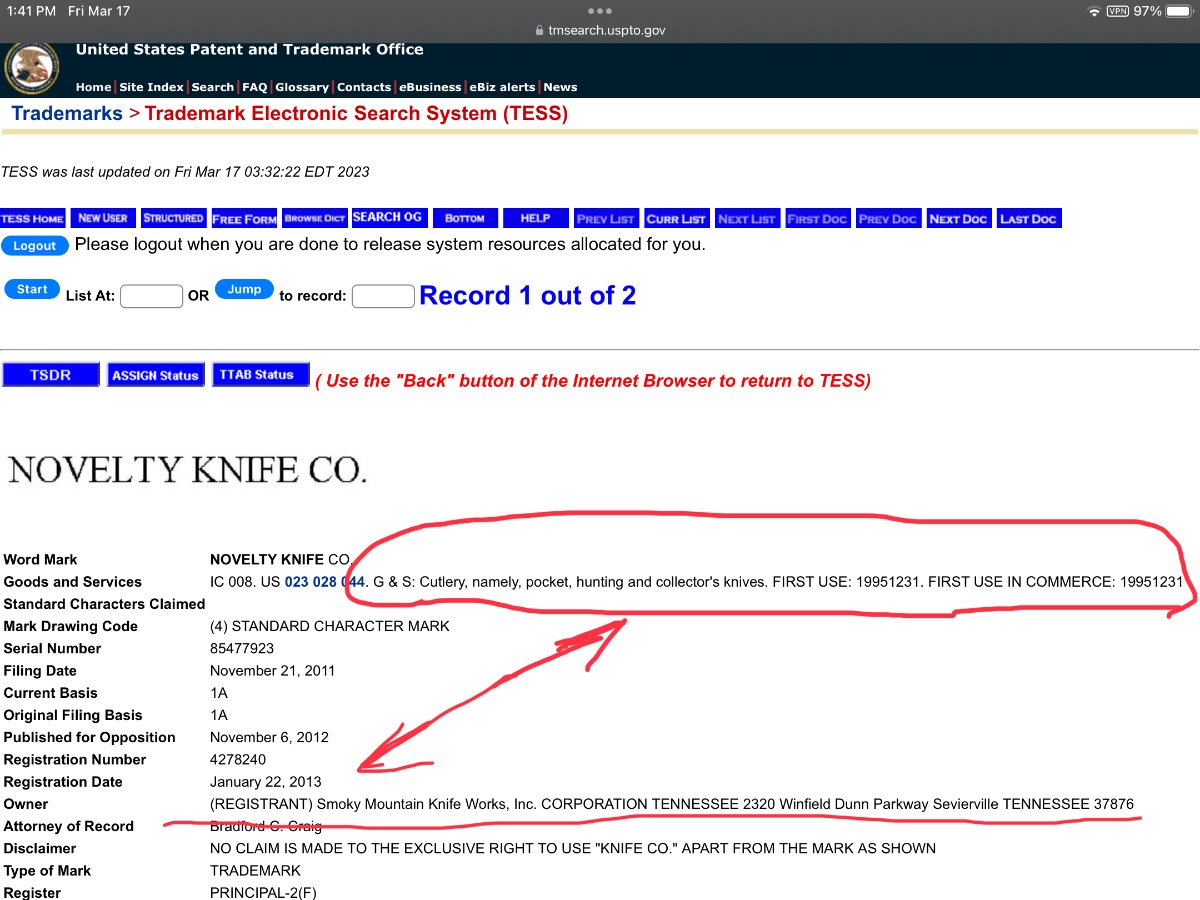Click the TRADEMARK type of mark value
Image resolution: width=1200 pixels, height=900 pixels.
tap(255, 871)
